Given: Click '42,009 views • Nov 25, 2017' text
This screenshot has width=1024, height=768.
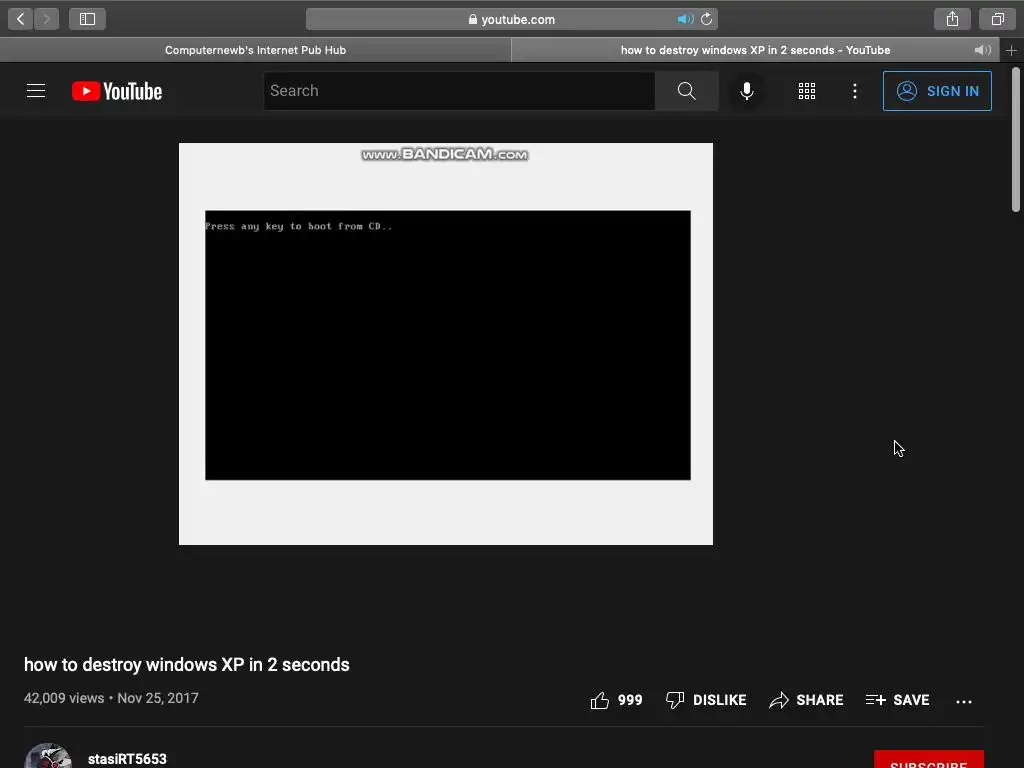Looking at the screenshot, I should (111, 698).
